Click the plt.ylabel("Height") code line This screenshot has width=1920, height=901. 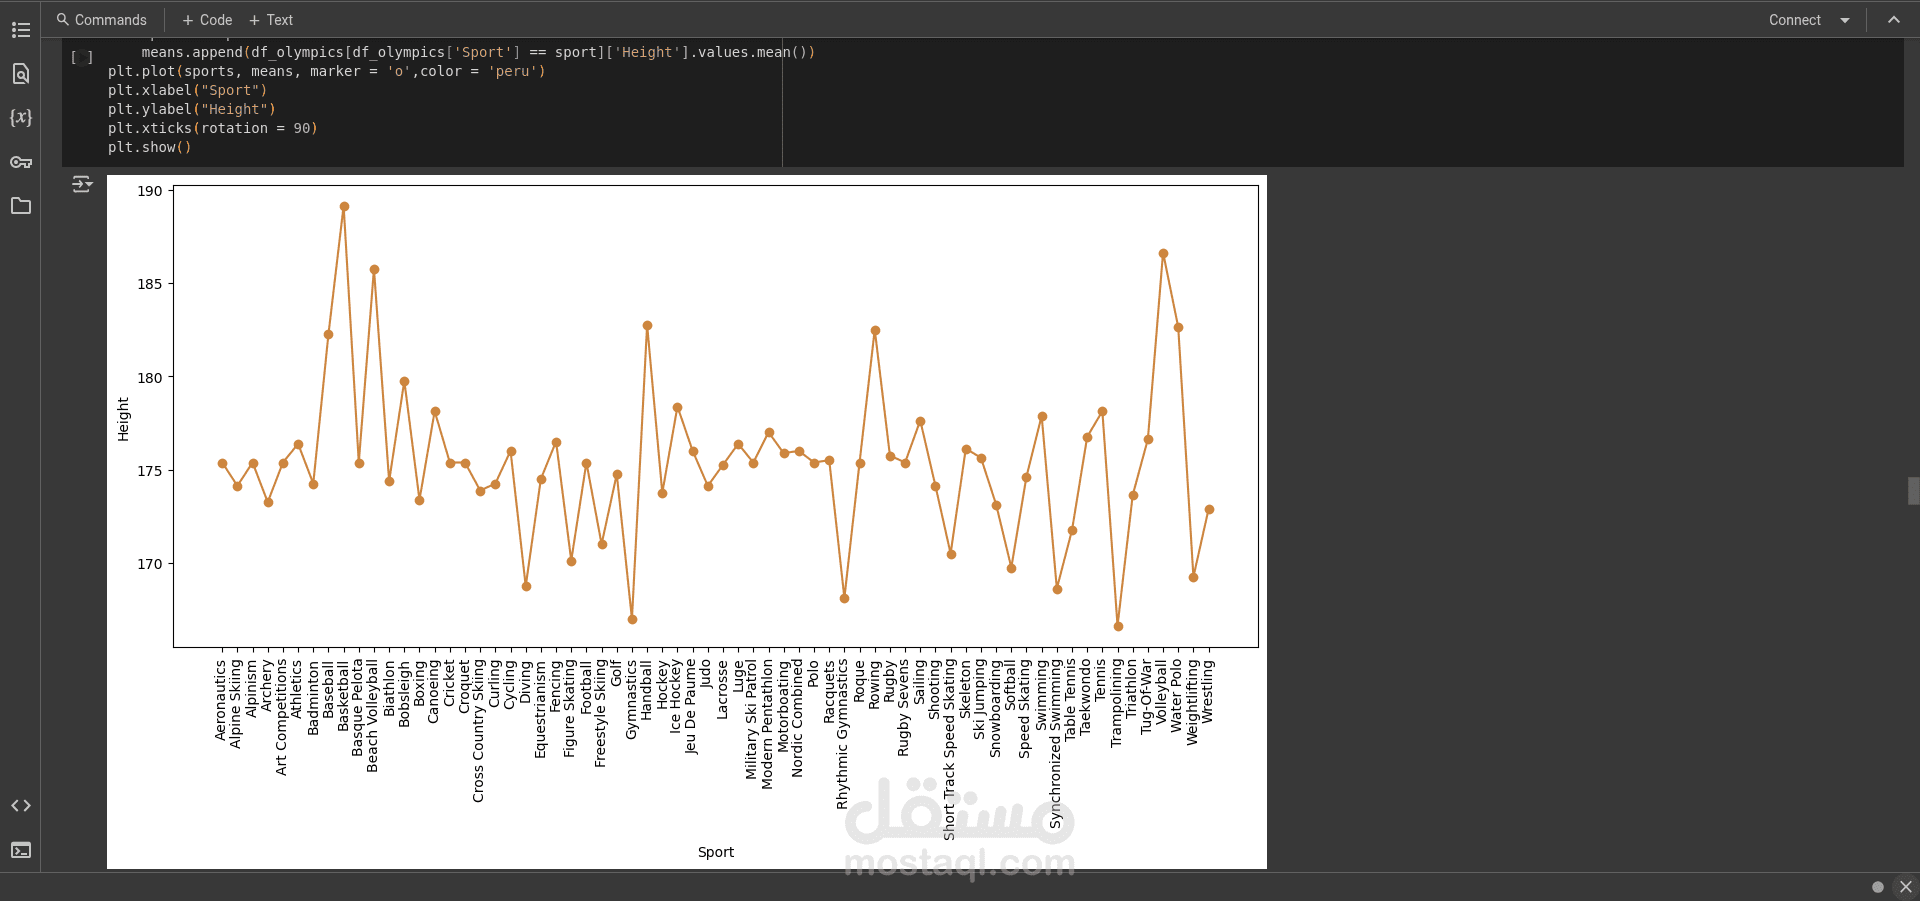192,109
